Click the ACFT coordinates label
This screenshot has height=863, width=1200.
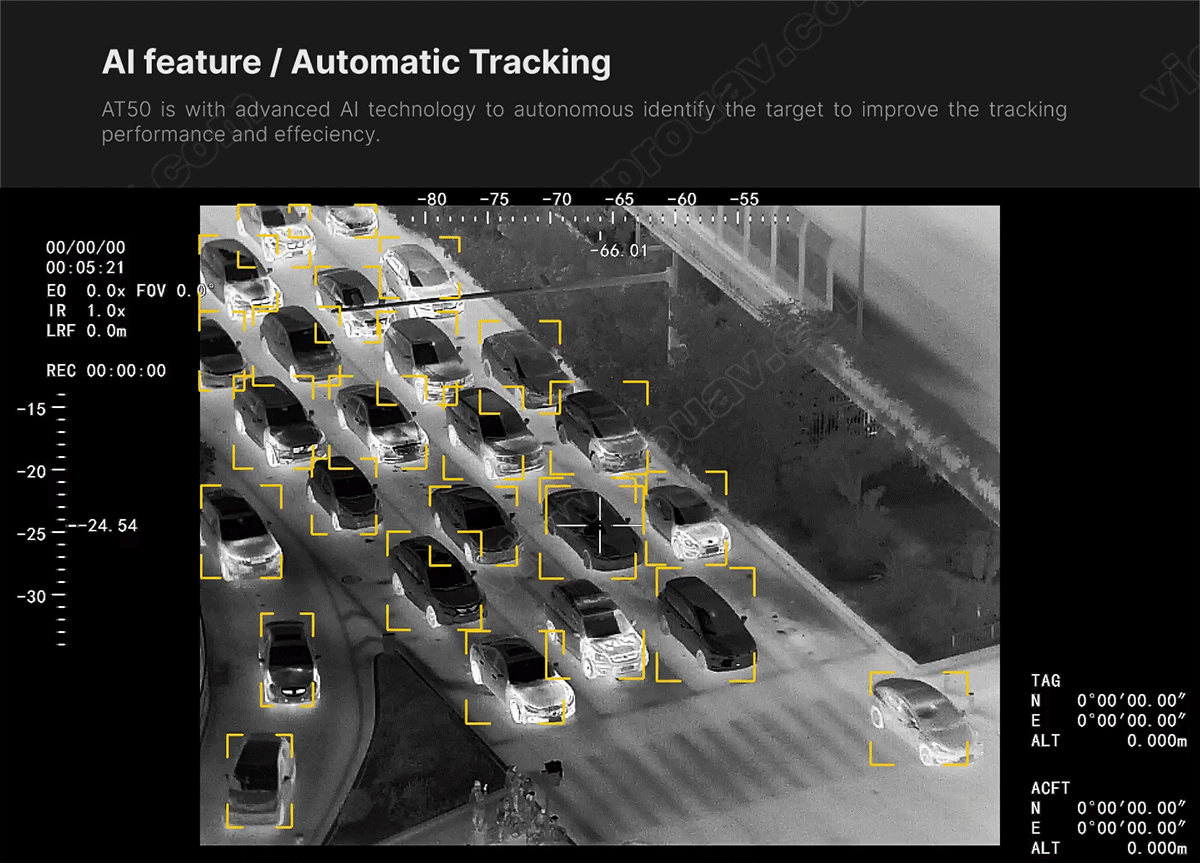pyautogui.click(x=1050, y=788)
